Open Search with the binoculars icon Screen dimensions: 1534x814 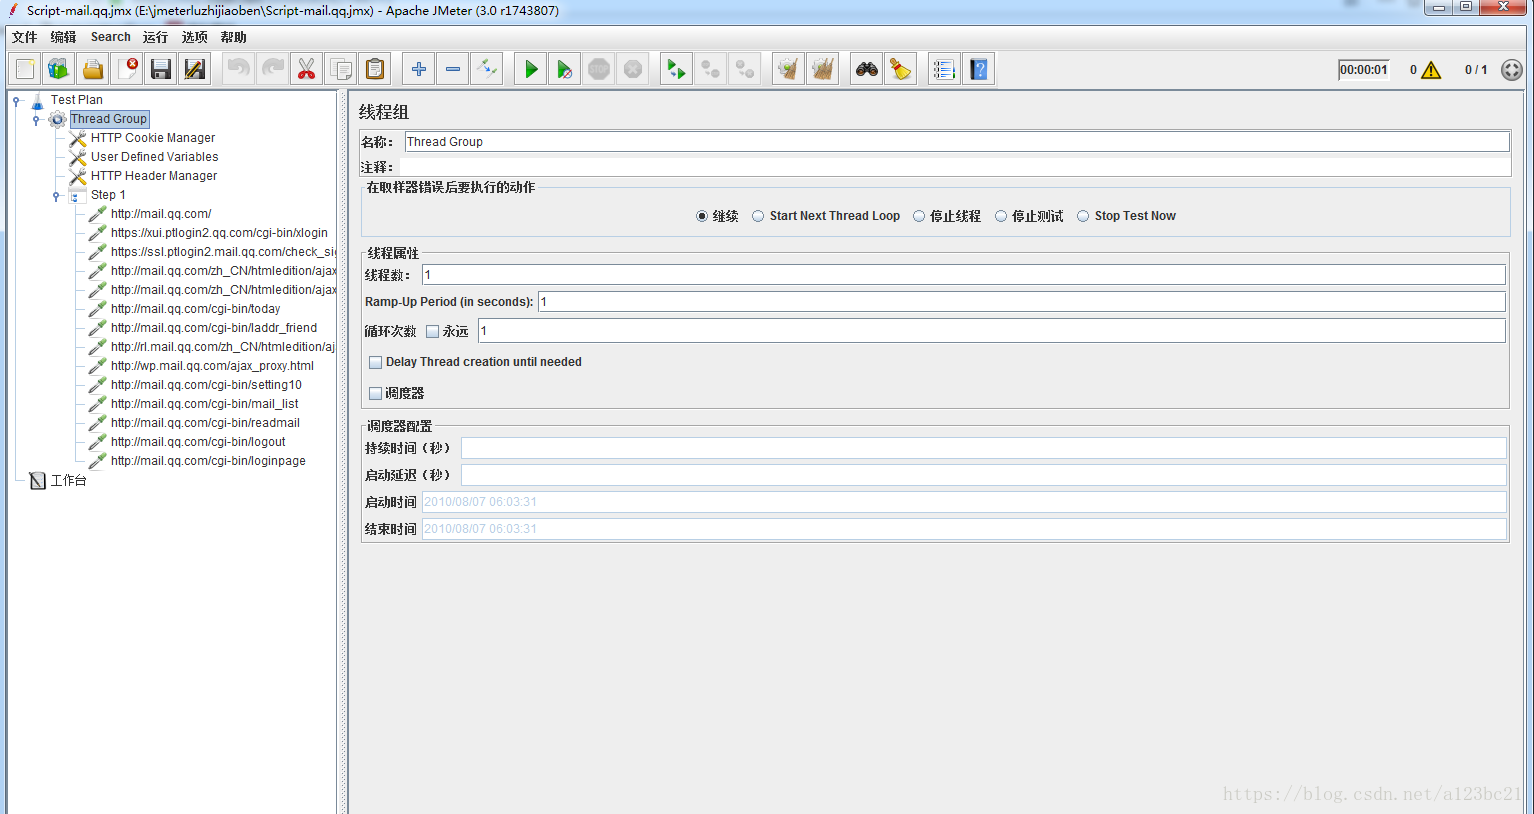[867, 69]
